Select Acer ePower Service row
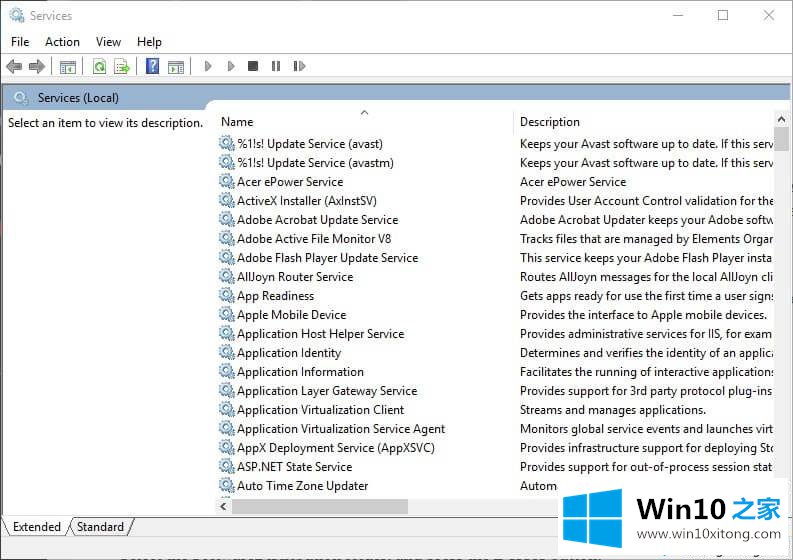Image resolution: width=793 pixels, height=560 pixels. 290,182
